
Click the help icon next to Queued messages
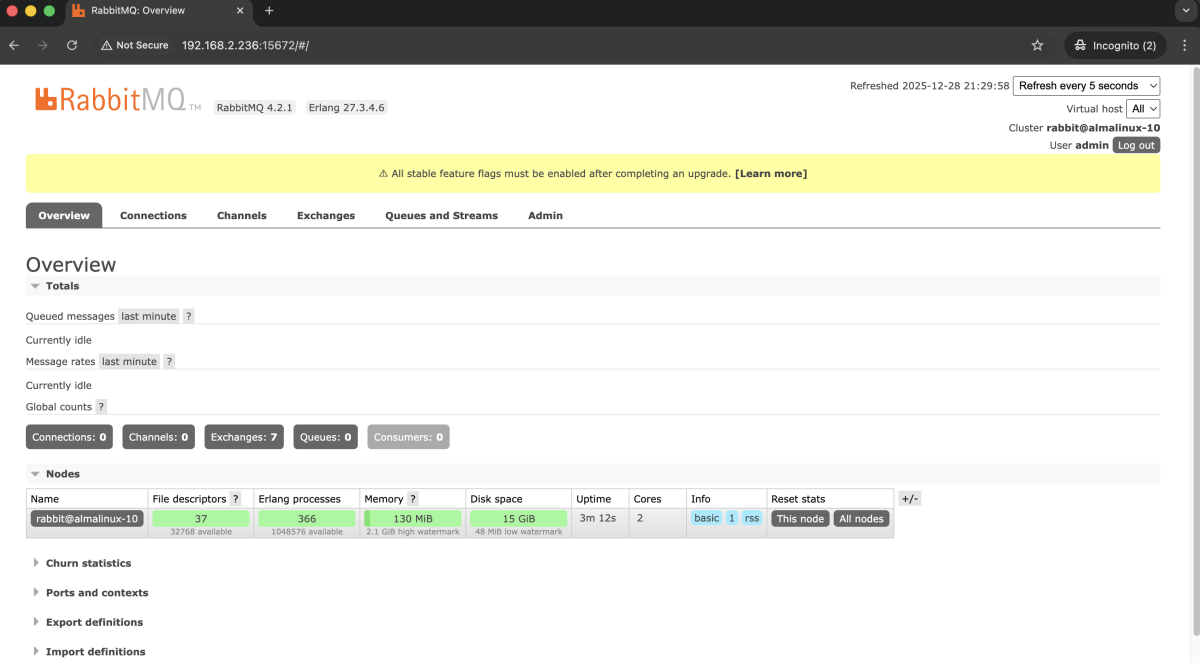coord(188,316)
